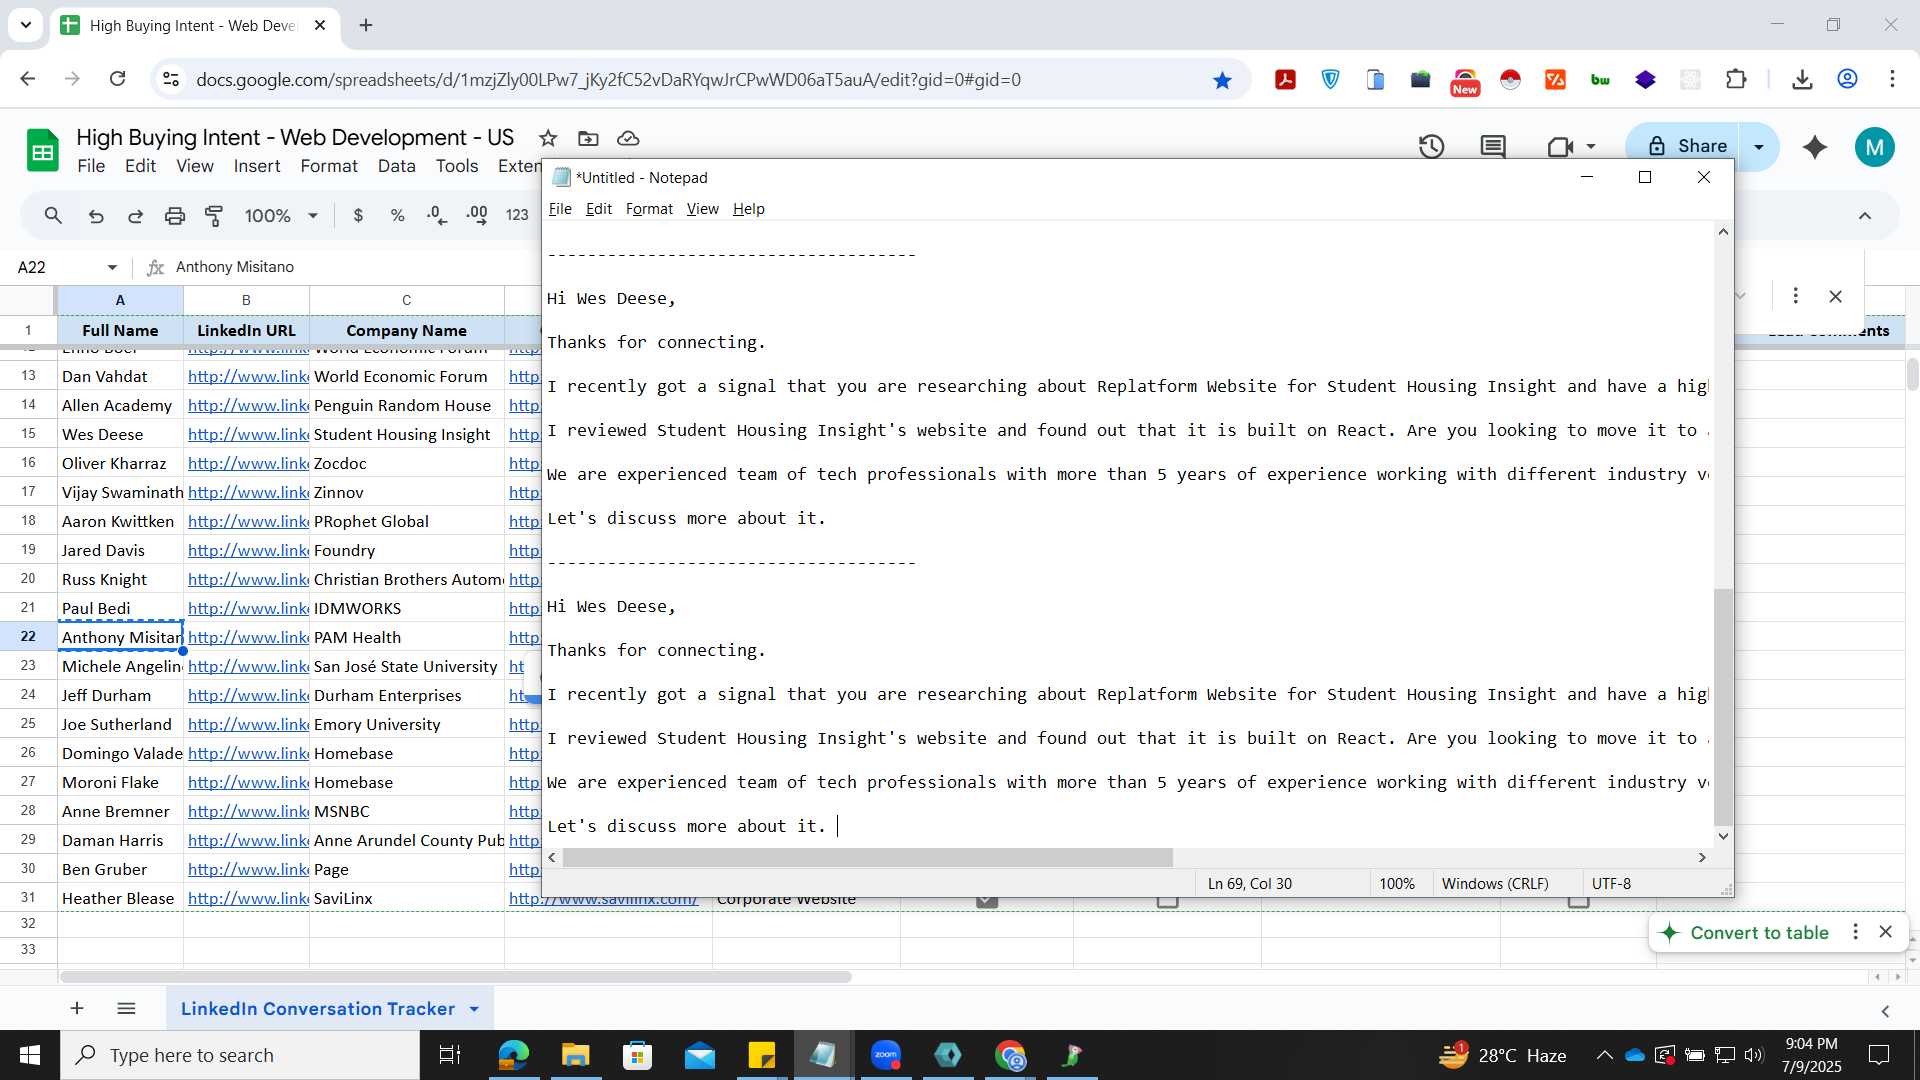1920x1080 pixels.
Task: Click the search menus magnifier icon
Action: pos(54,215)
